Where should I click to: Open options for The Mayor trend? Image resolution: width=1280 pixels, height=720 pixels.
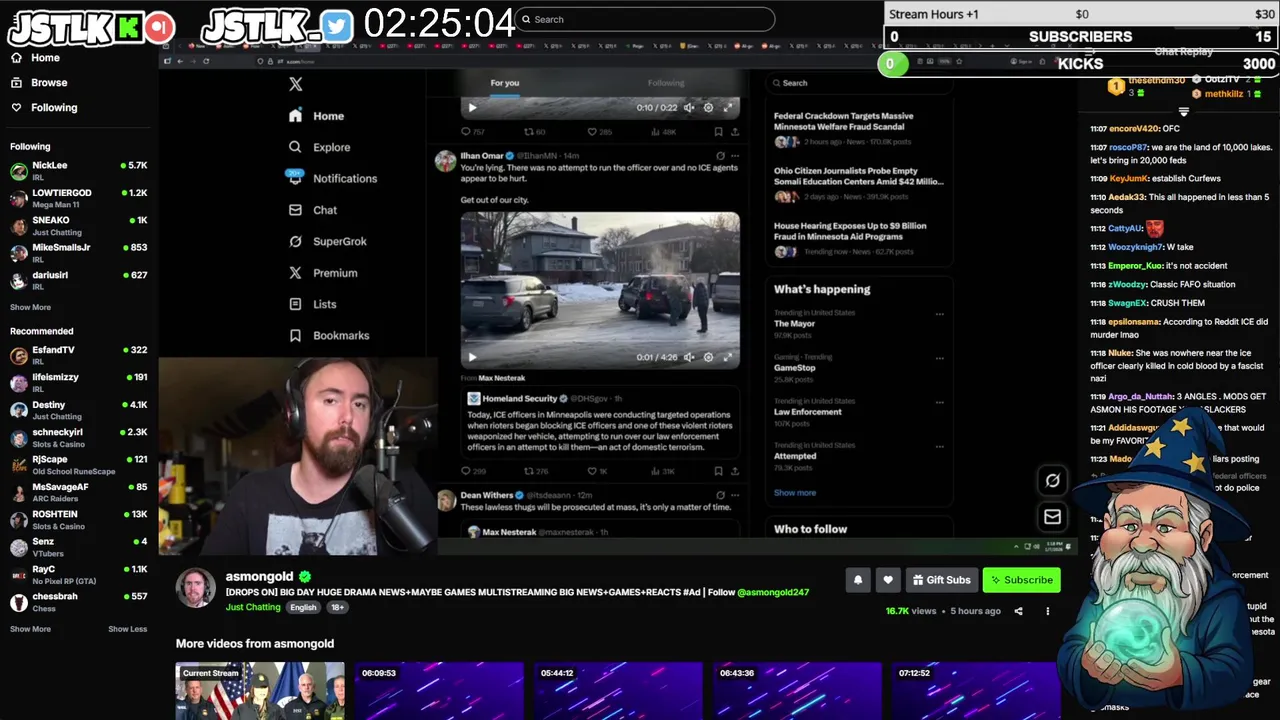pos(939,314)
